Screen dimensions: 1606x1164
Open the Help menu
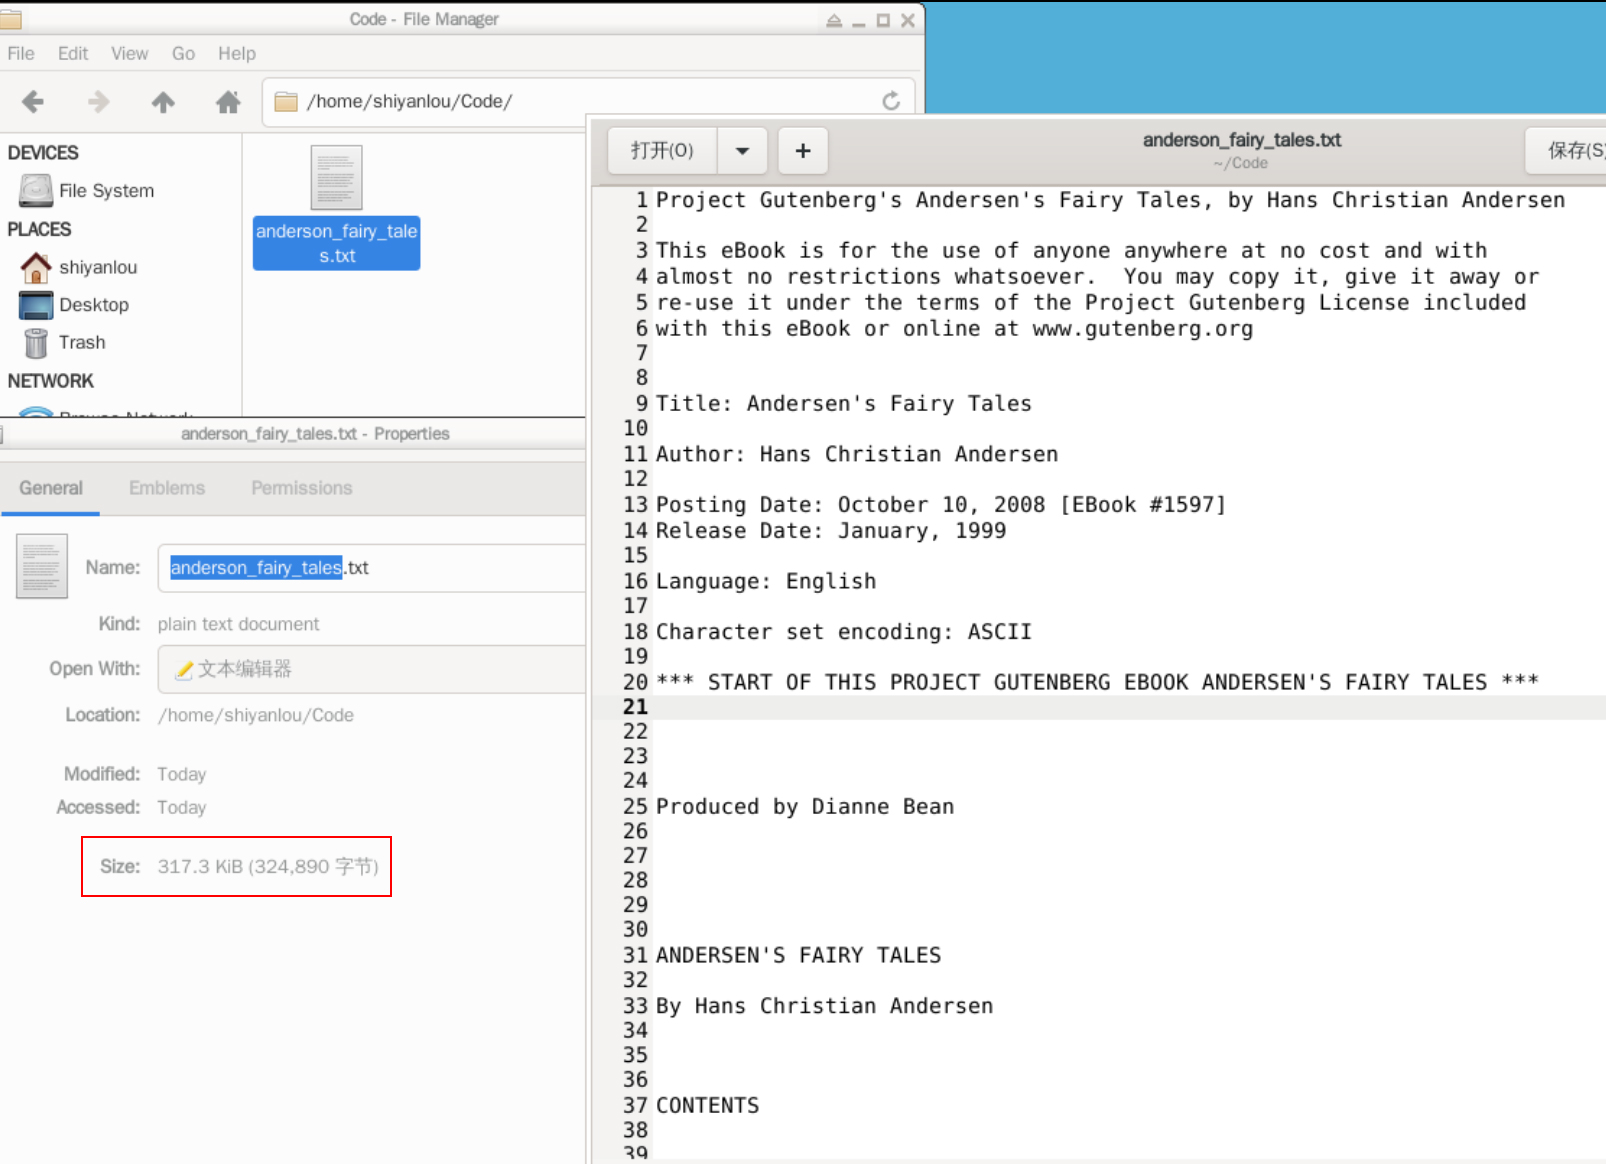tap(237, 54)
